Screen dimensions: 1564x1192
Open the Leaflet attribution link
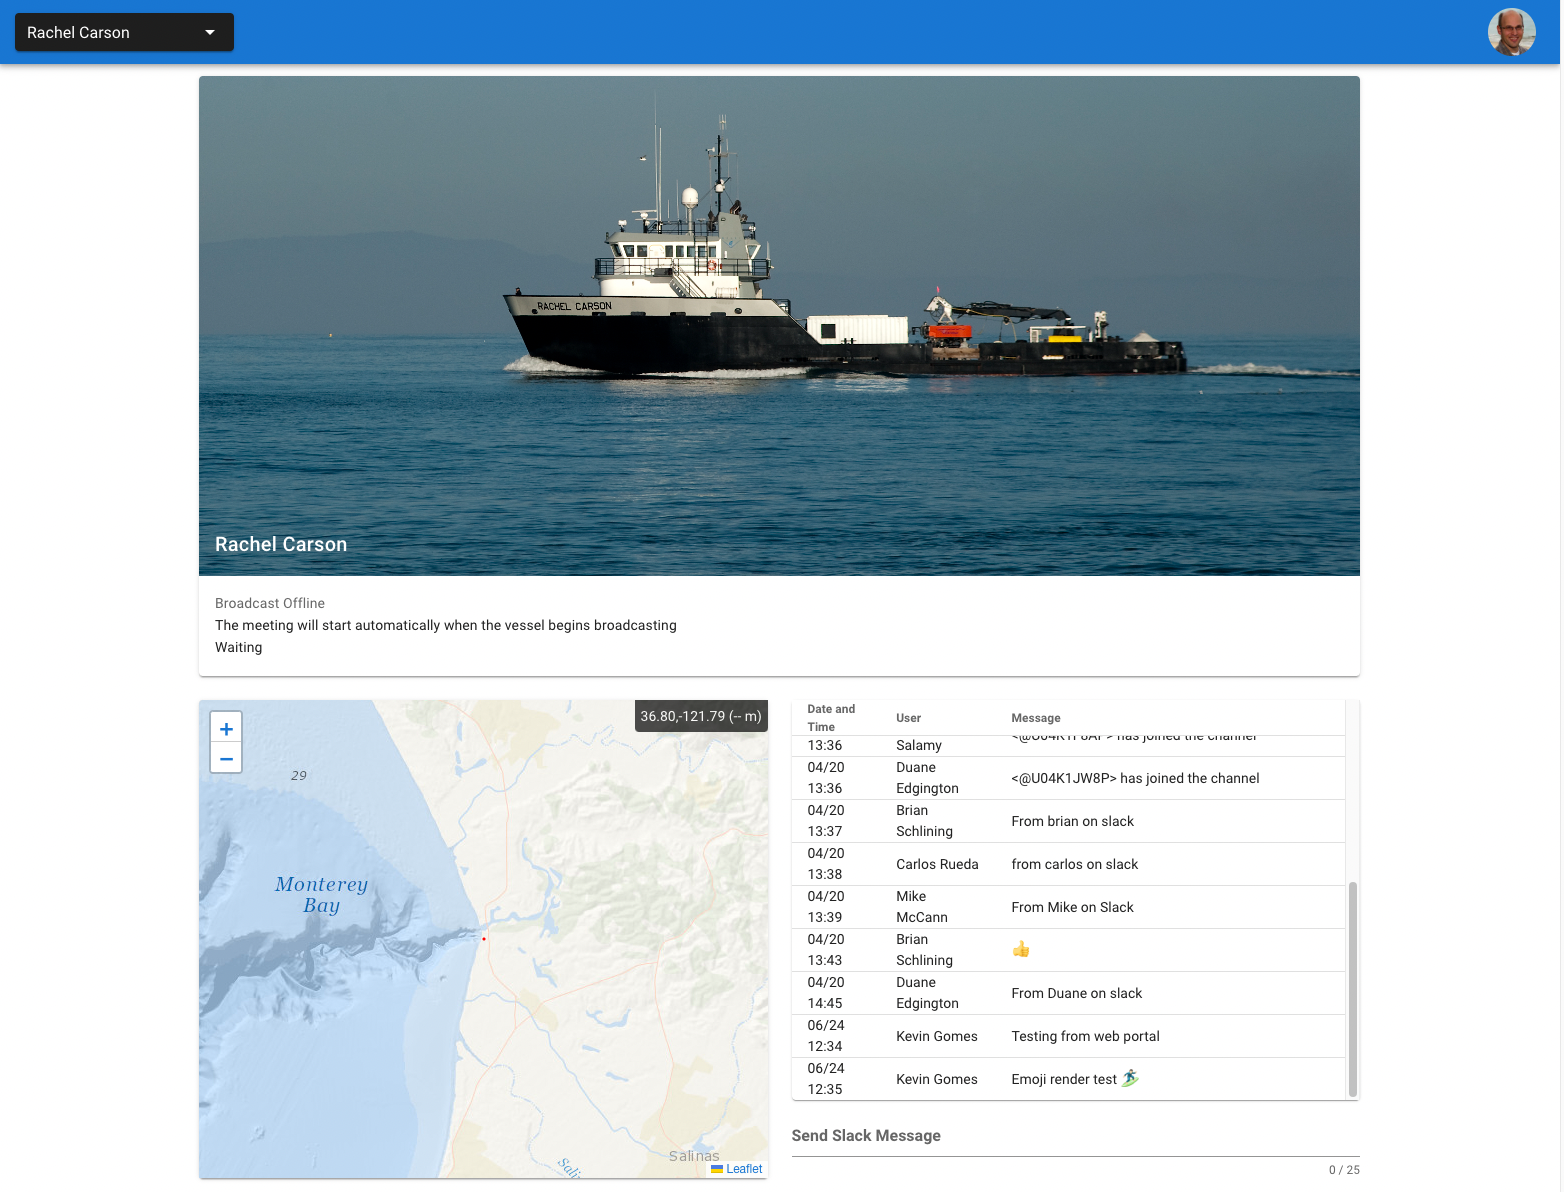point(743,1169)
